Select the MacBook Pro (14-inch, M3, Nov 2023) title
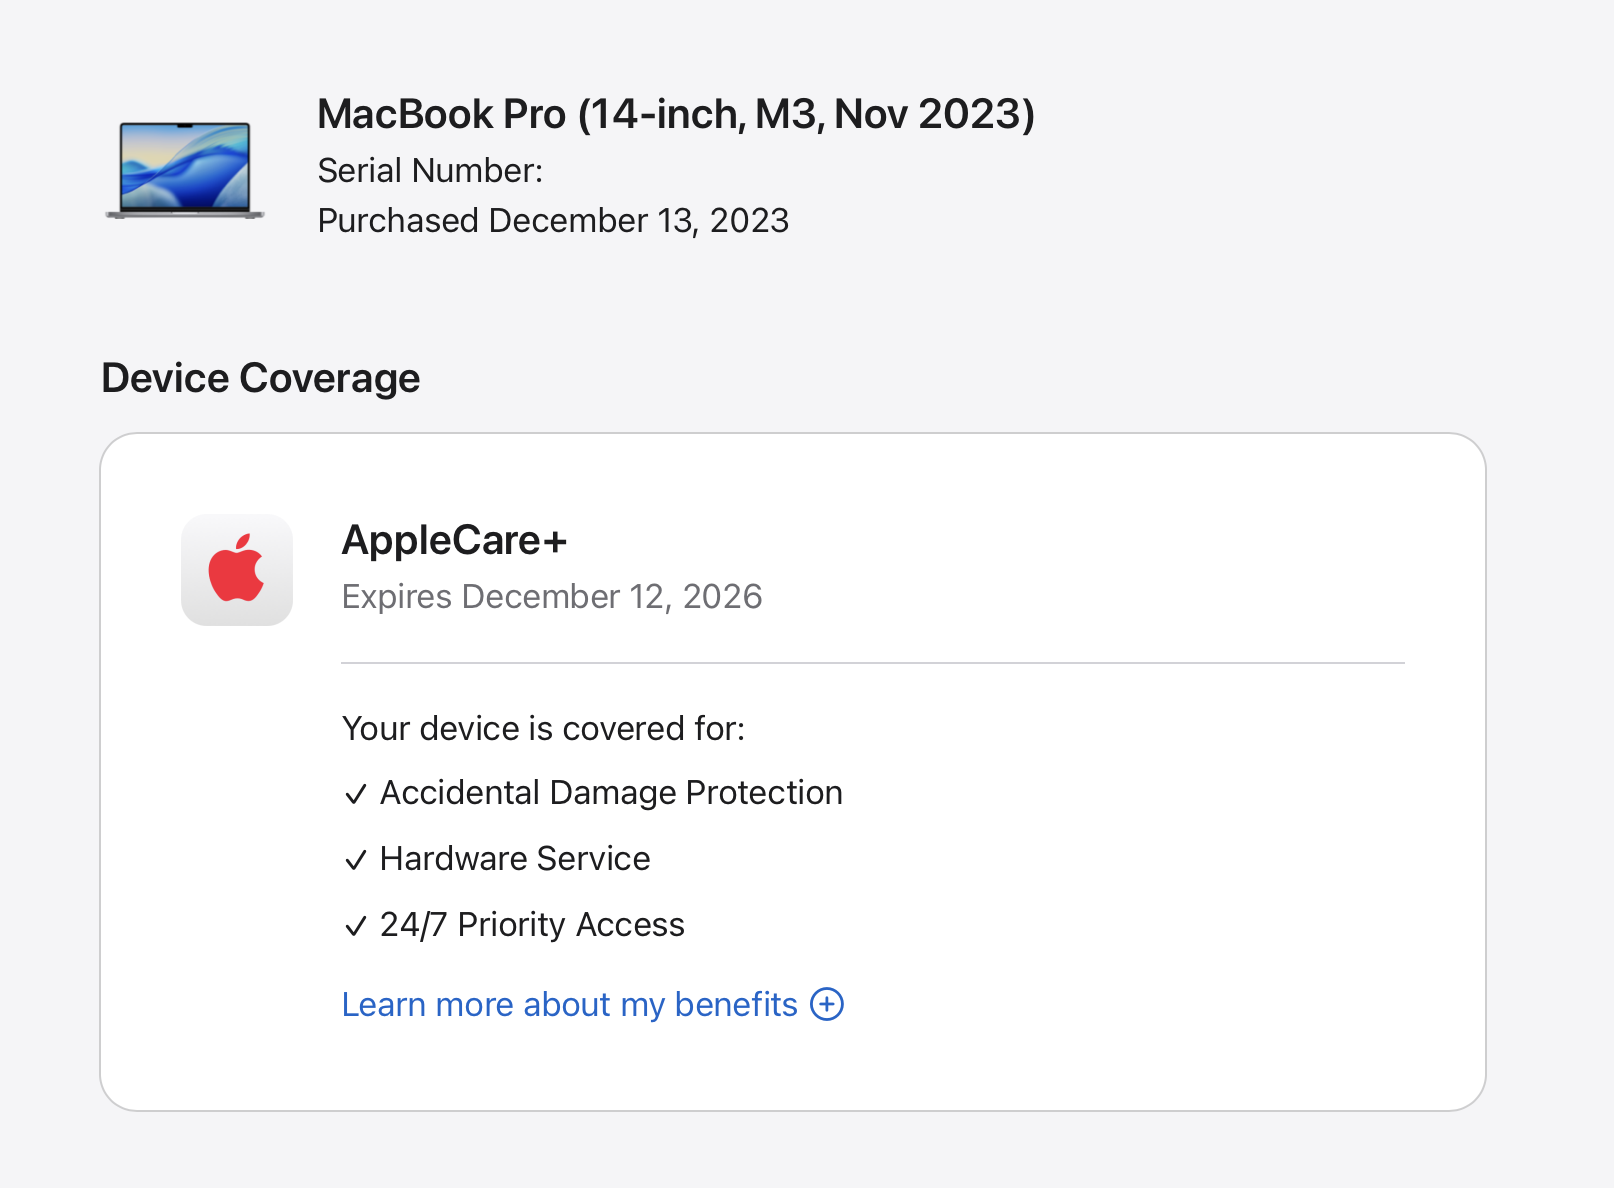 [x=676, y=114]
